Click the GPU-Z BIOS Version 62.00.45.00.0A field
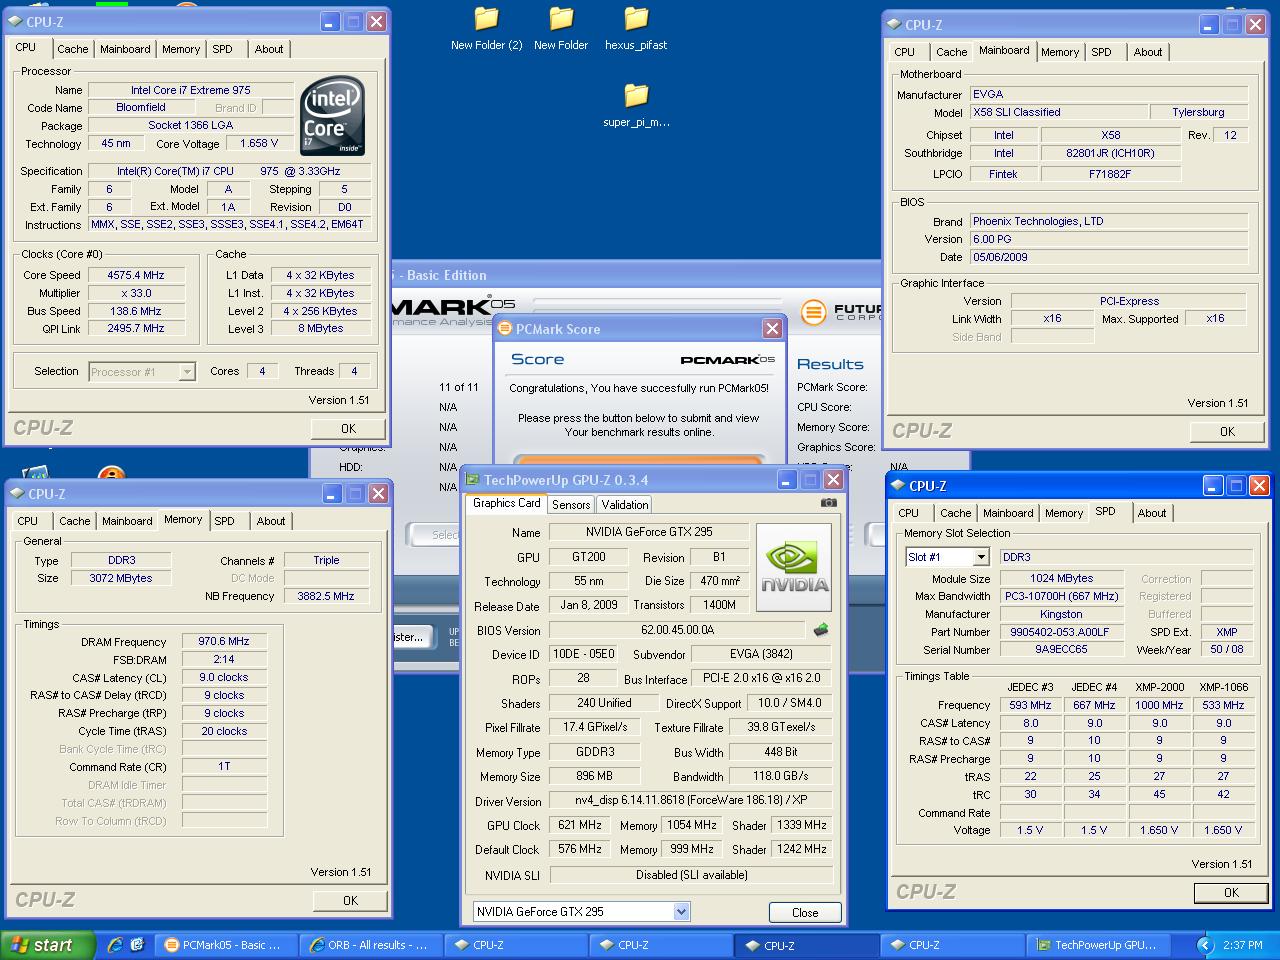1280x960 pixels. (x=677, y=630)
